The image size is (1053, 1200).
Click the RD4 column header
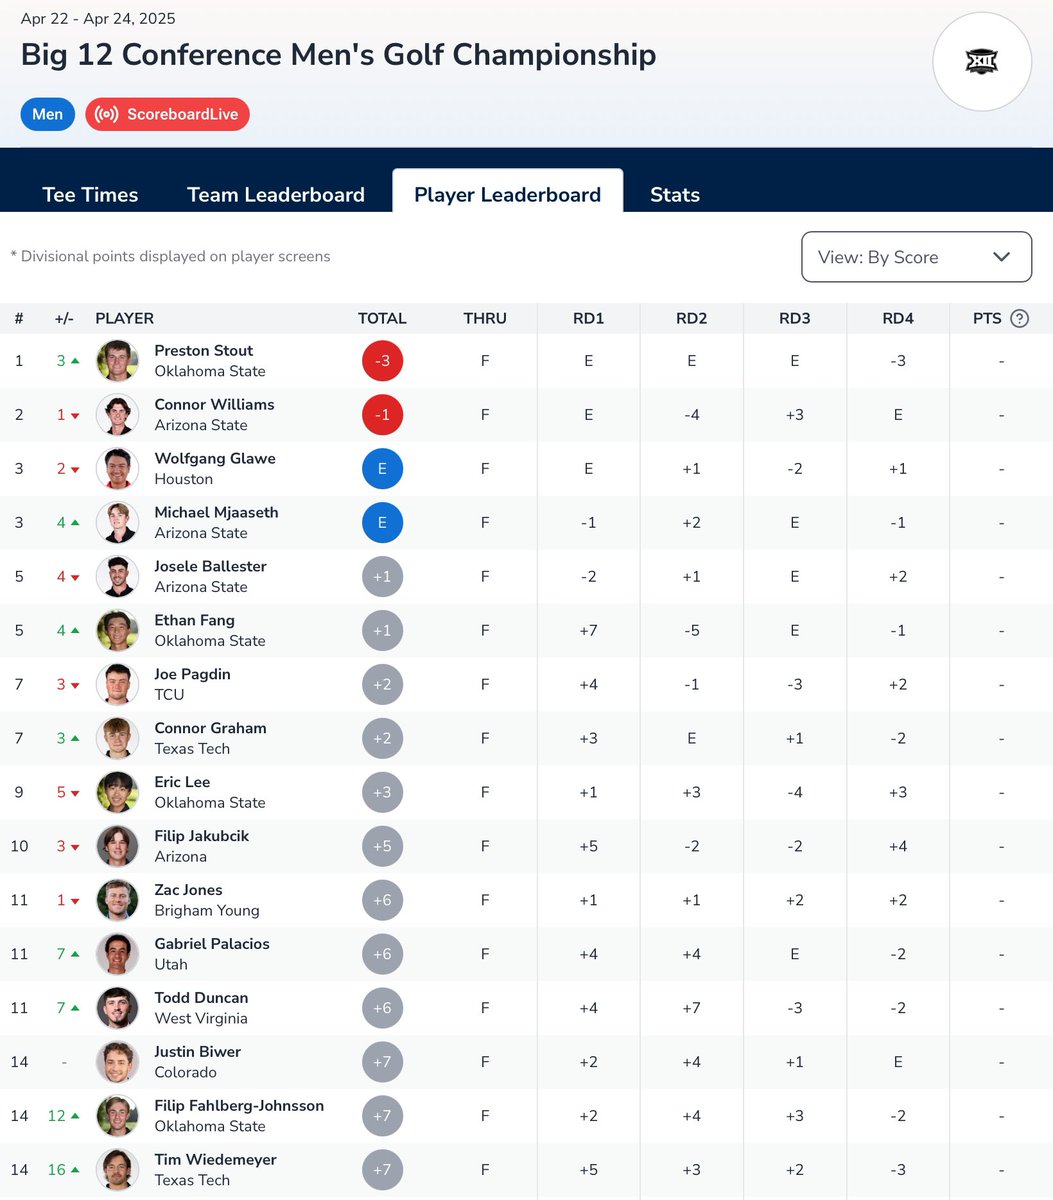[x=898, y=318]
